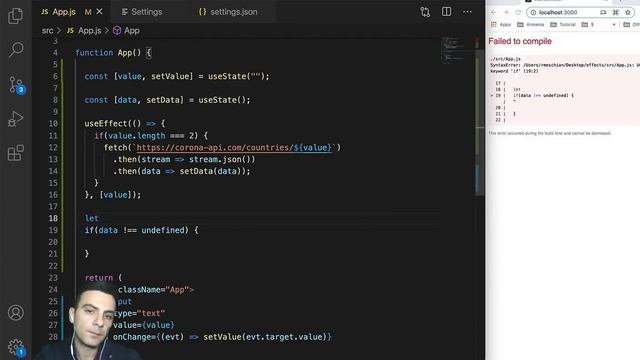640x360 pixels.
Task: Open the '$' bookmarks folder
Action: [x=588, y=24]
